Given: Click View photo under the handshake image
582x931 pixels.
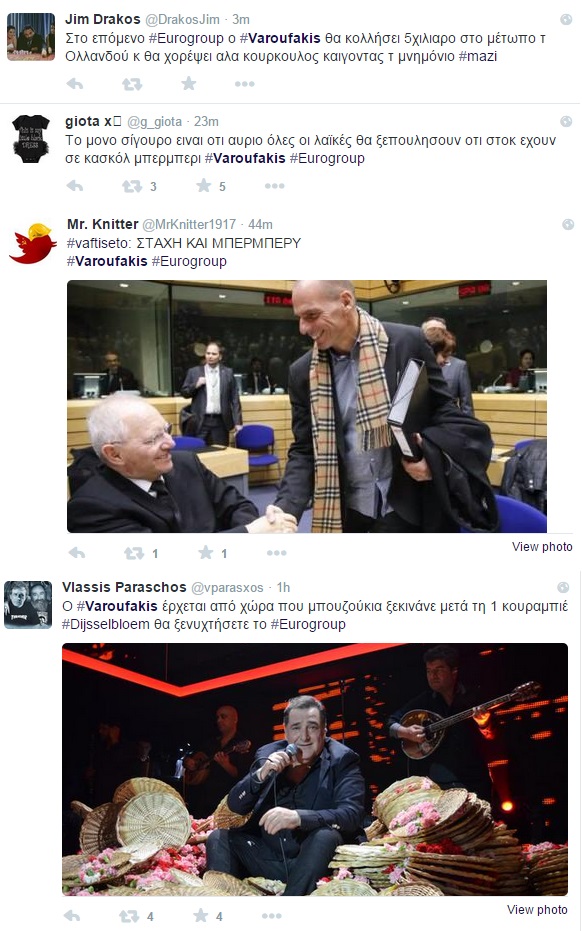Looking at the screenshot, I should [x=542, y=547].
